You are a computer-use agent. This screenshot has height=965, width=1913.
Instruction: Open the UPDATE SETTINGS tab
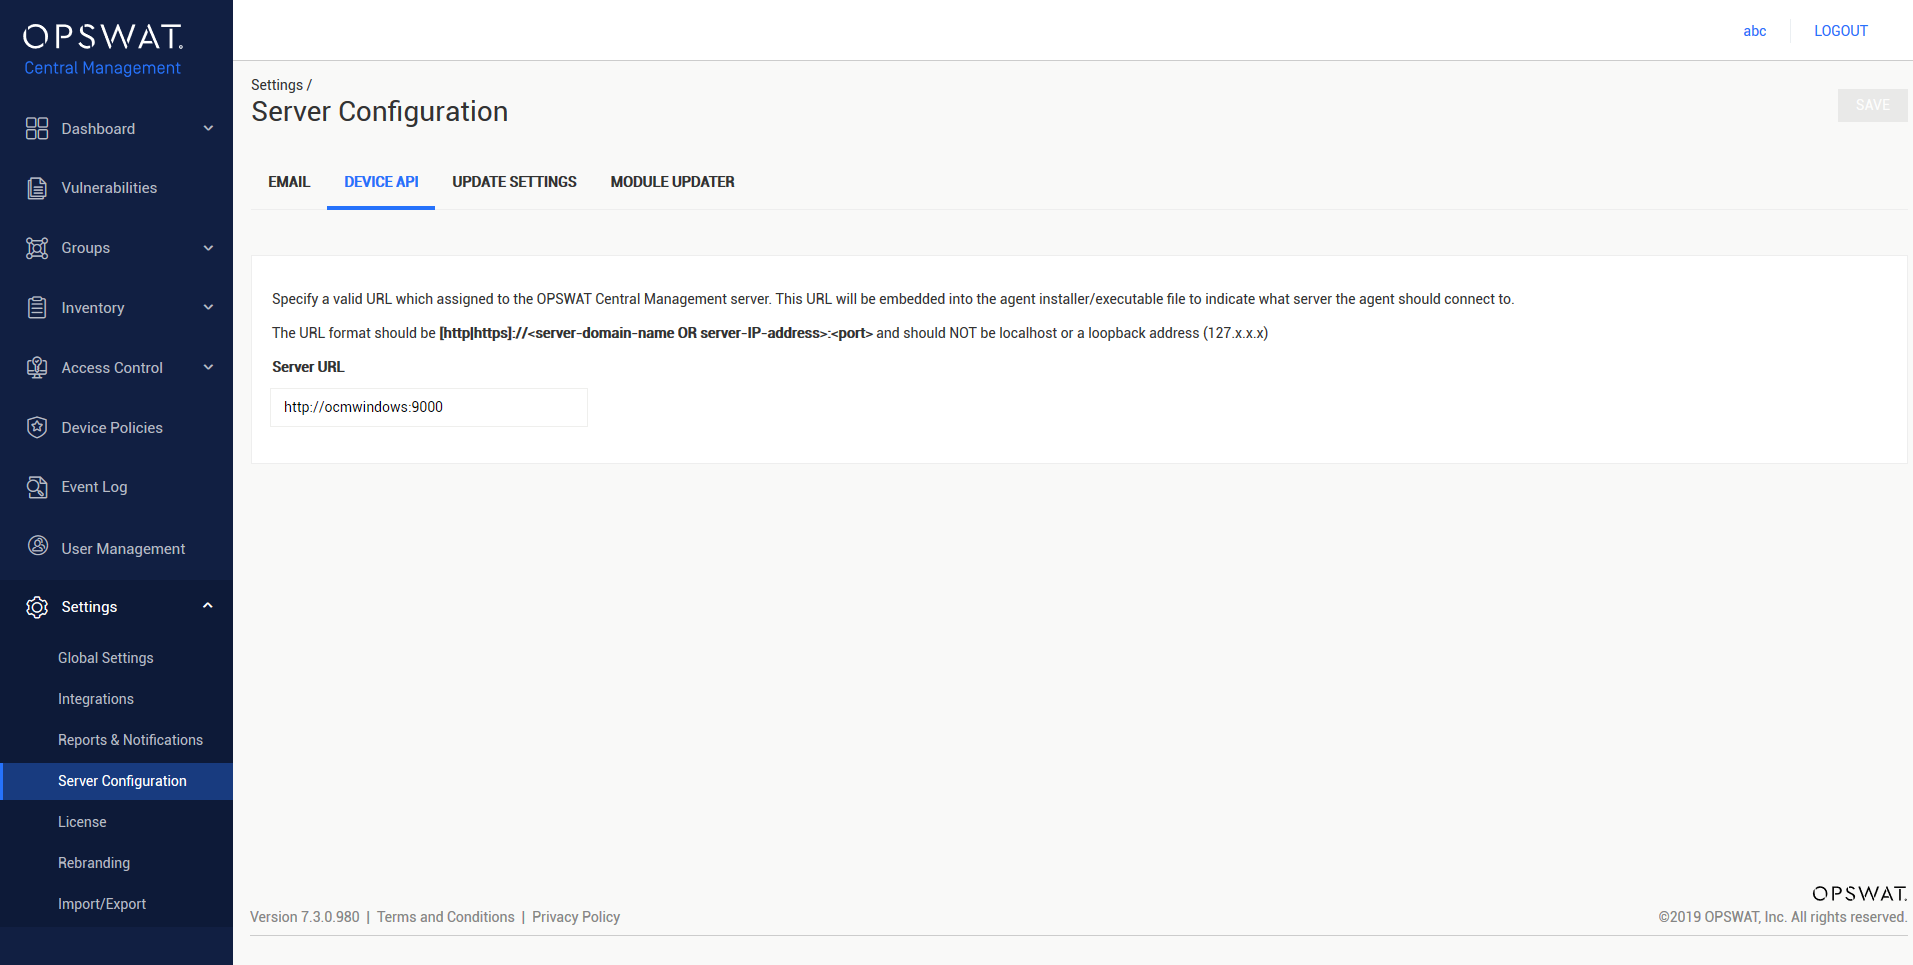click(514, 182)
